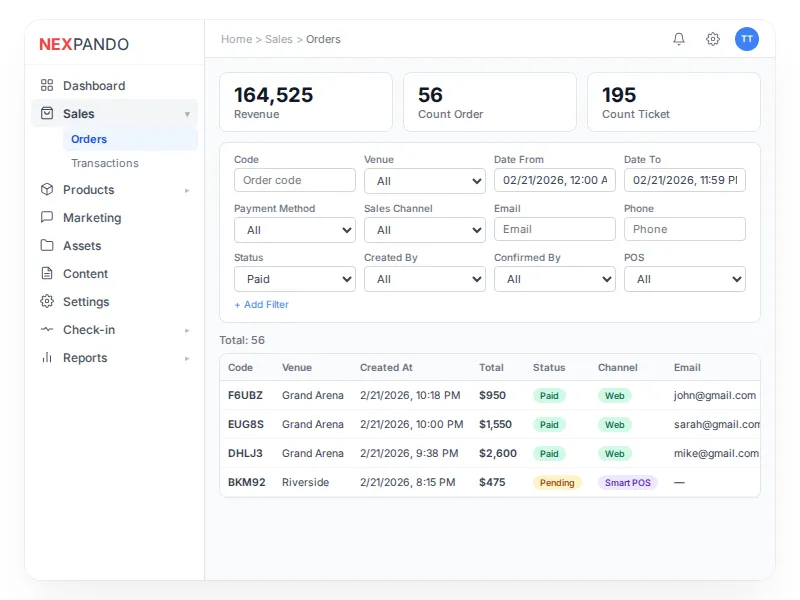Click the sidebar Settings gear icon
Viewport: 800px width, 600px height.
point(47,302)
